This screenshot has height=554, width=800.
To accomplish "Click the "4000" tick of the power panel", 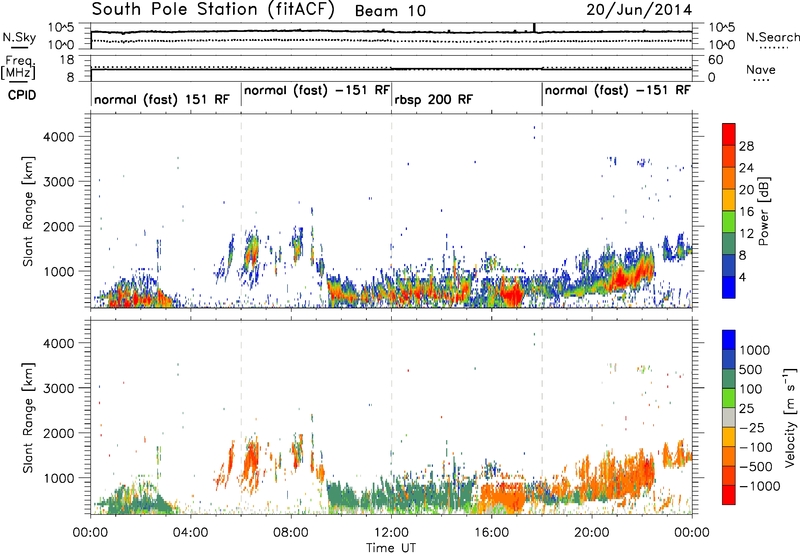I will point(58,137).
